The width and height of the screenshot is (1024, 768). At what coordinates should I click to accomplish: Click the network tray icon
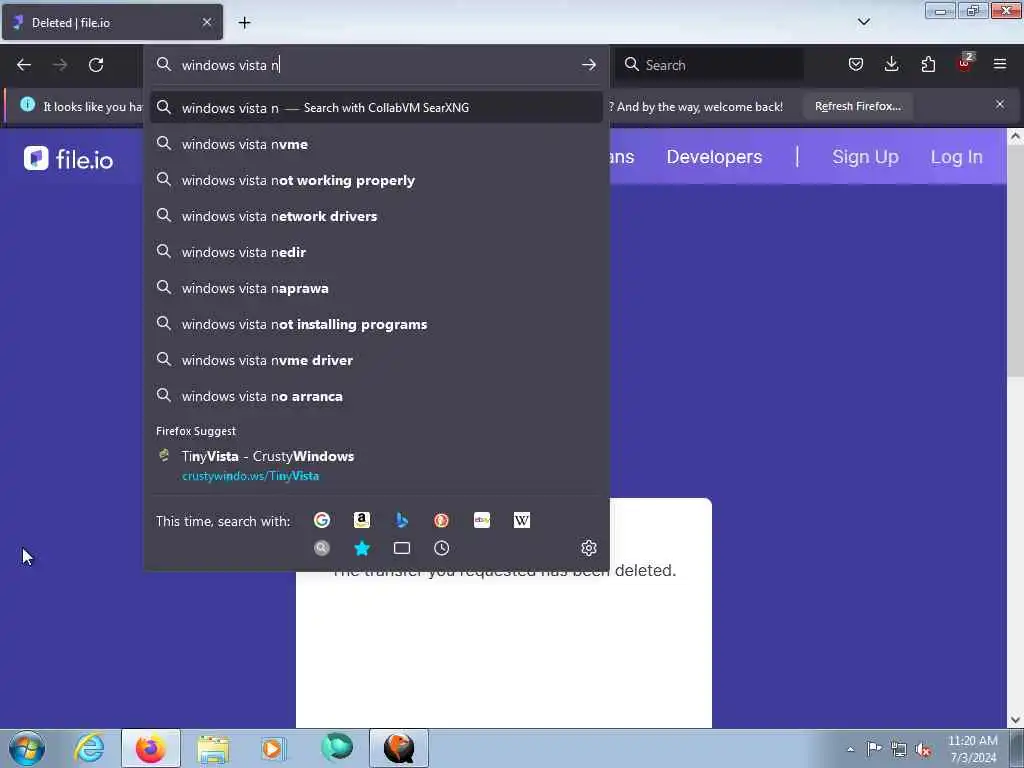click(x=899, y=750)
